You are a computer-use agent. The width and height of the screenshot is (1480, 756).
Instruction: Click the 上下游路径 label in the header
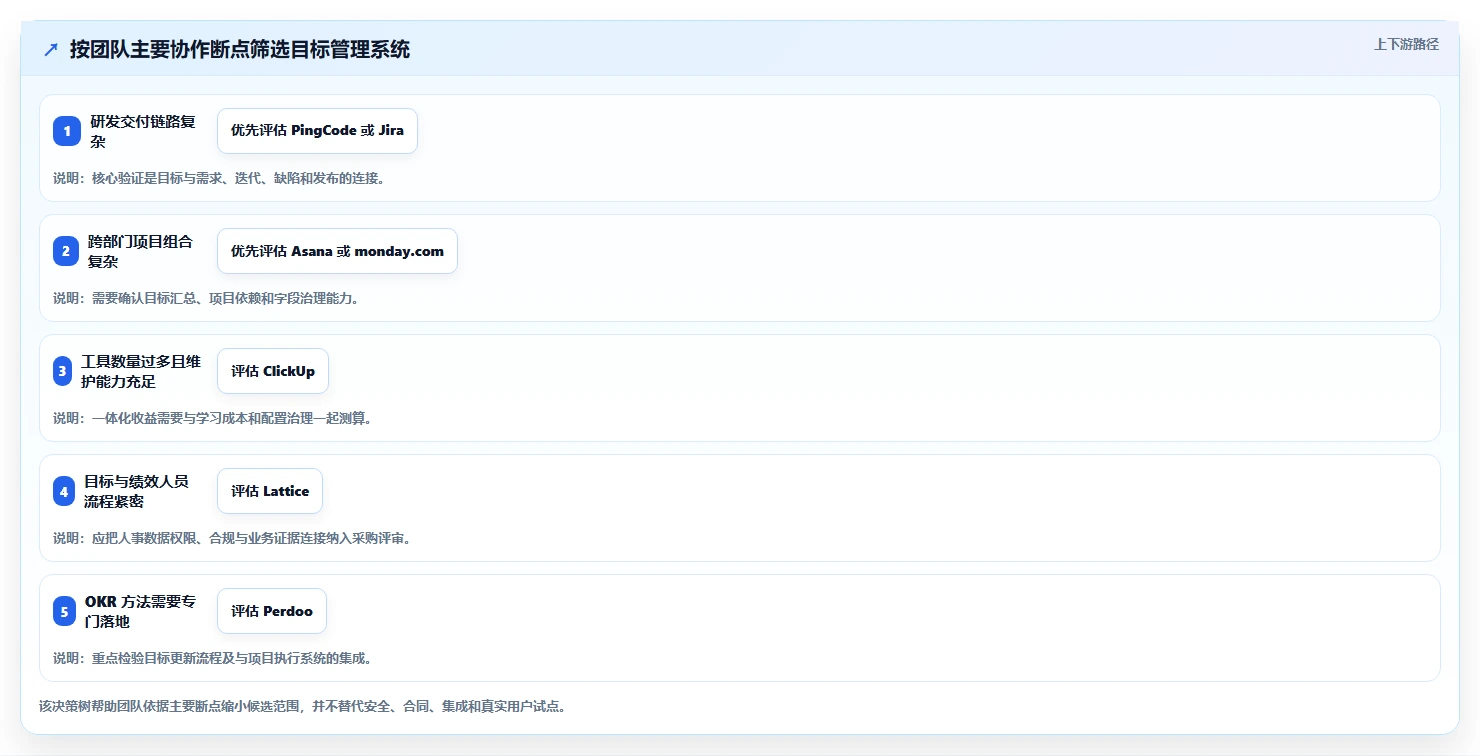pyautogui.click(x=1406, y=44)
